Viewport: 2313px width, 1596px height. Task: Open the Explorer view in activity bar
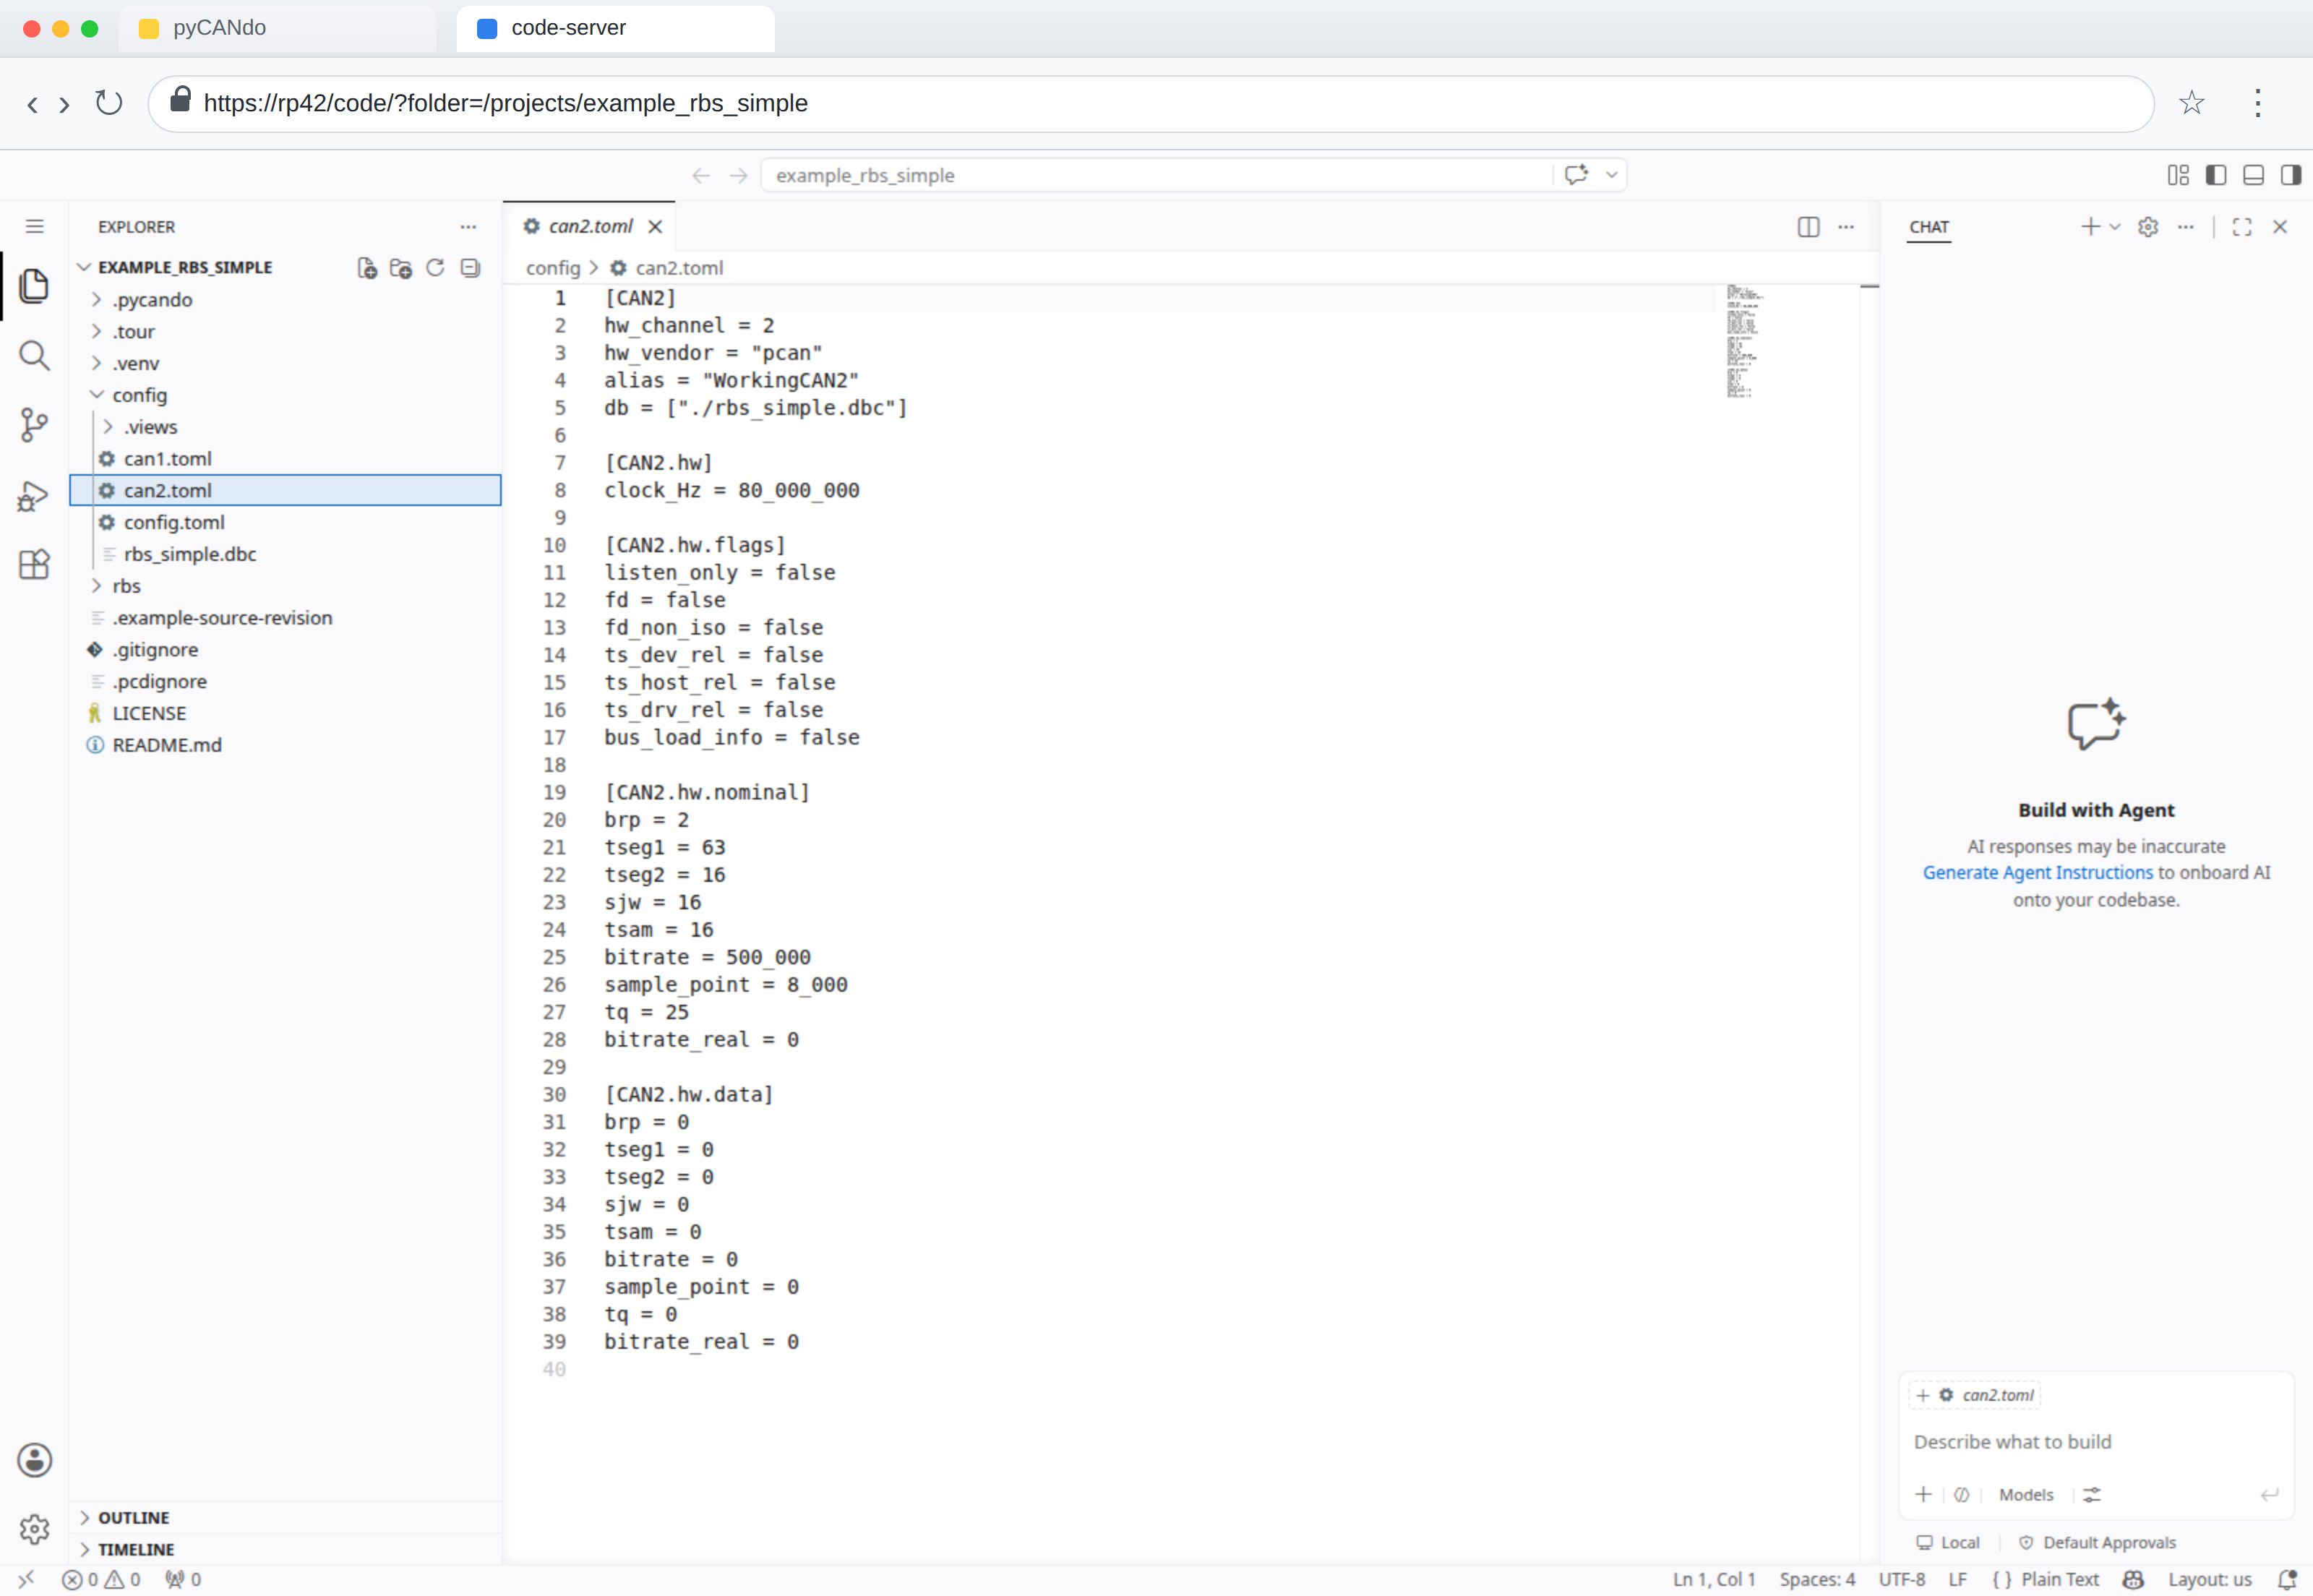click(x=34, y=286)
